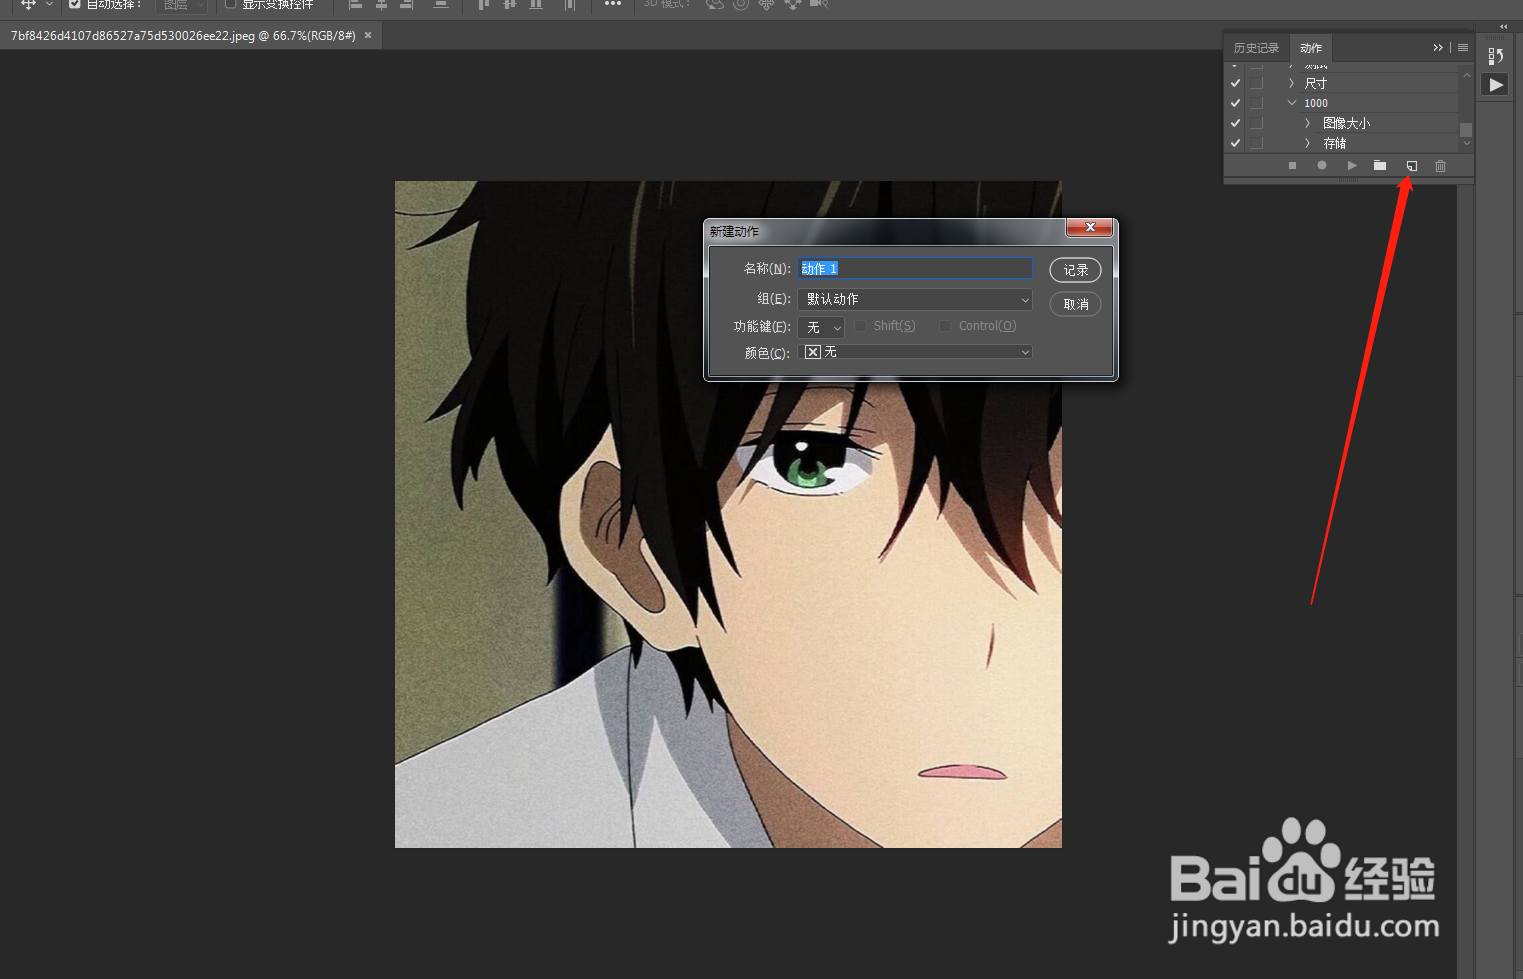
Task: Toggle dialog box for 存储 step
Action: coord(1257,143)
